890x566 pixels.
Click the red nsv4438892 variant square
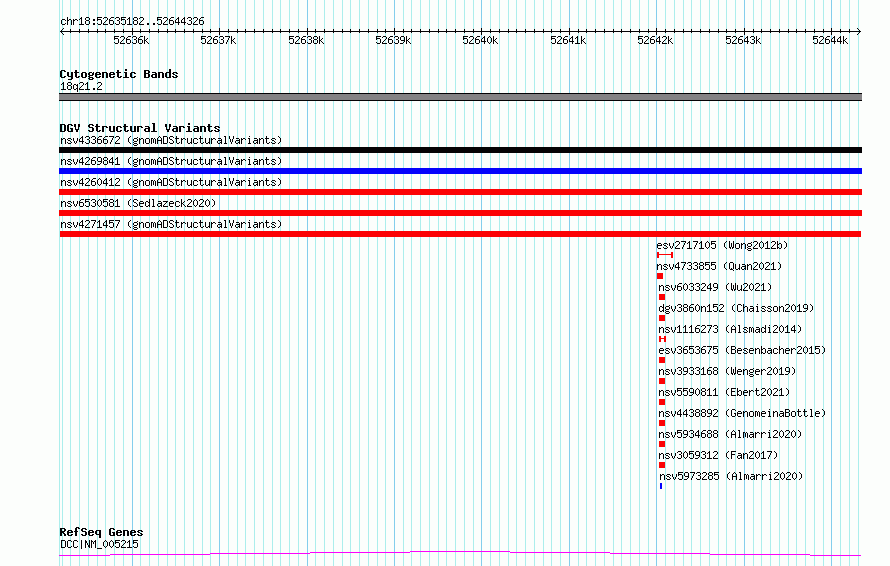(x=662, y=424)
